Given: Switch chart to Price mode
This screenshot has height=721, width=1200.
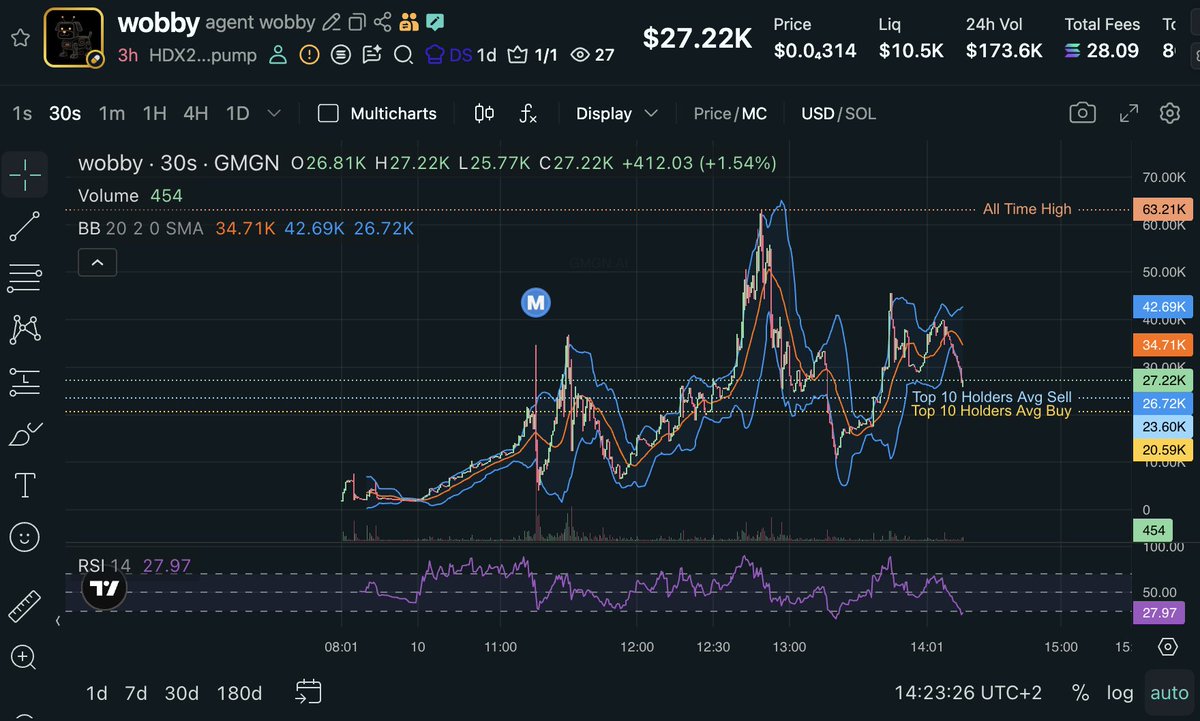Looking at the screenshot, I should [712, 113].
